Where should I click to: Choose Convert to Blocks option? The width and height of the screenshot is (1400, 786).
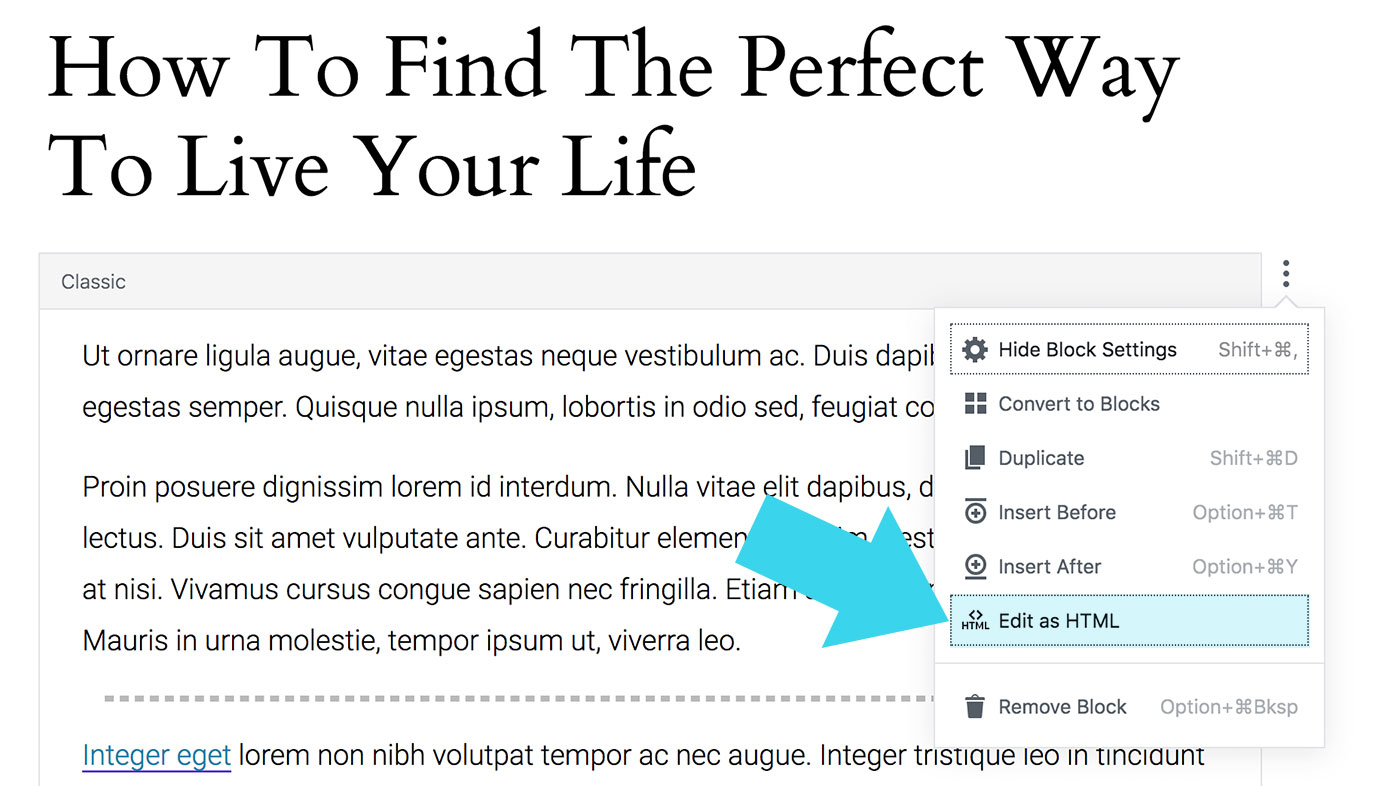coord(1129,404)
